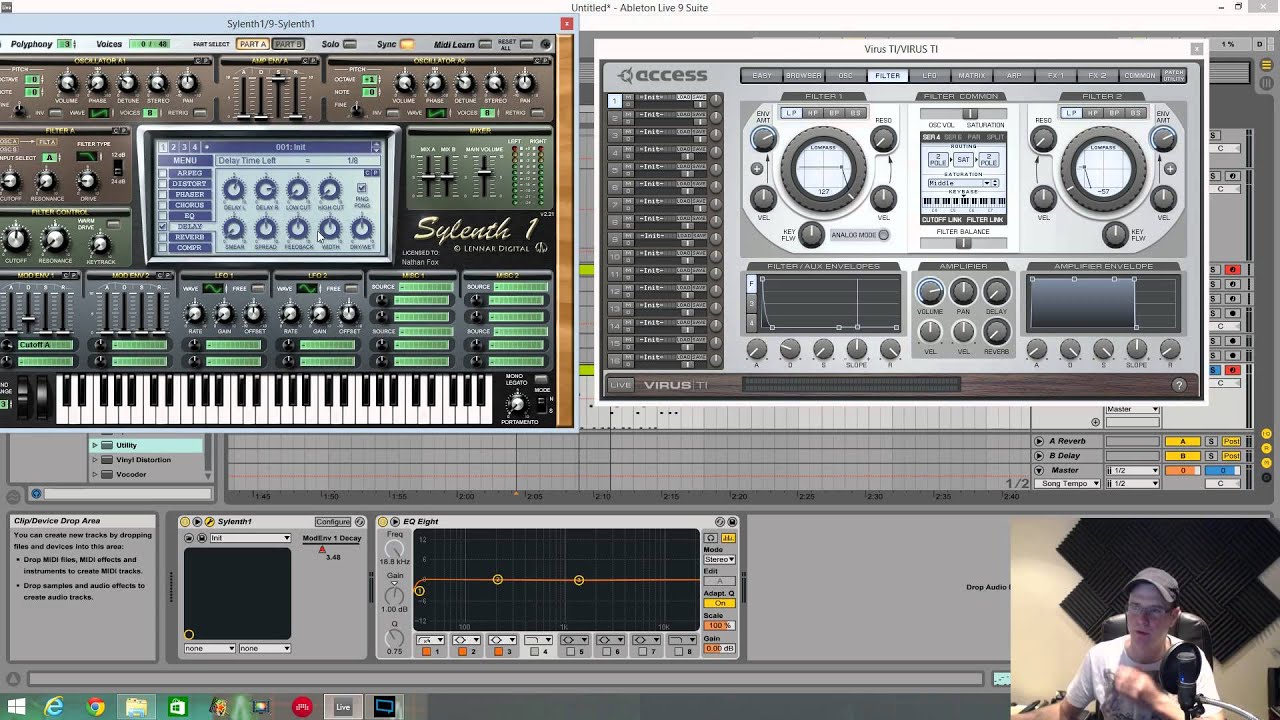Open Internet Explorer from the taskbar
Screen dimensions: 1280x720
53,707
